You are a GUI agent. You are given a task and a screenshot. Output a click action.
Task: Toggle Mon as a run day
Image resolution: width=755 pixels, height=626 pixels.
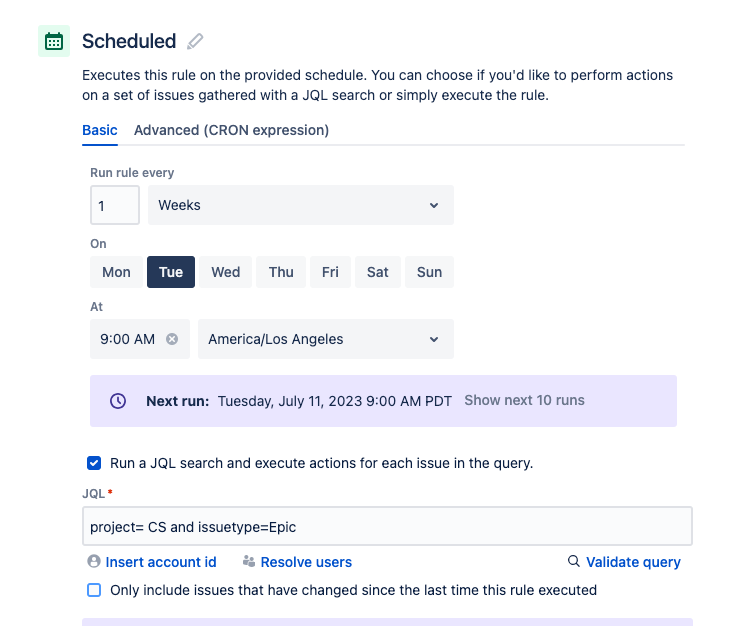point(116,272)
